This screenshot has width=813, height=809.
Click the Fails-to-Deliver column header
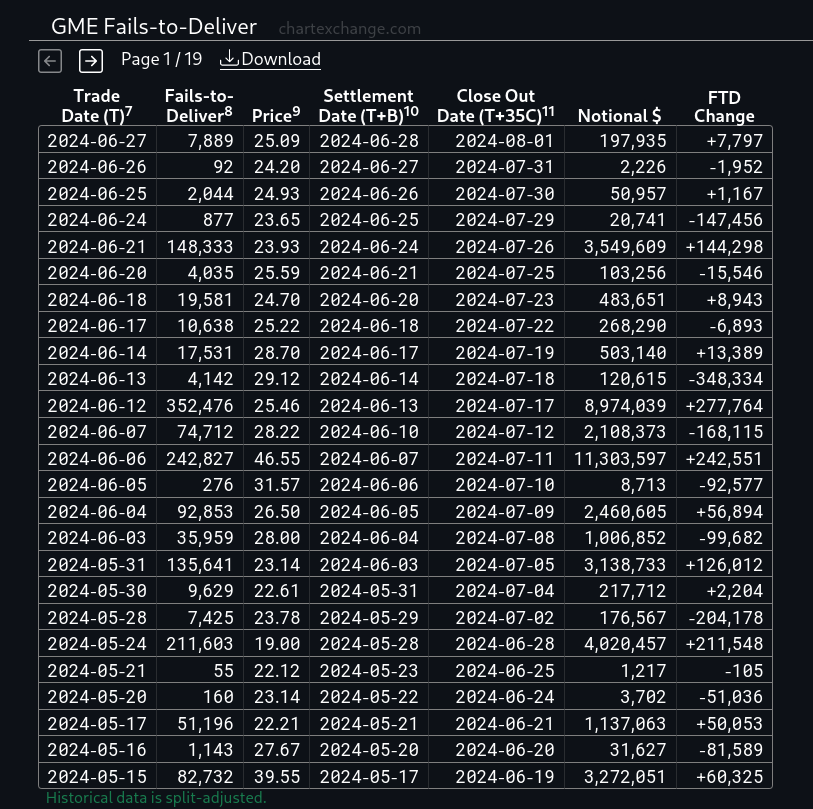point(199,106)
